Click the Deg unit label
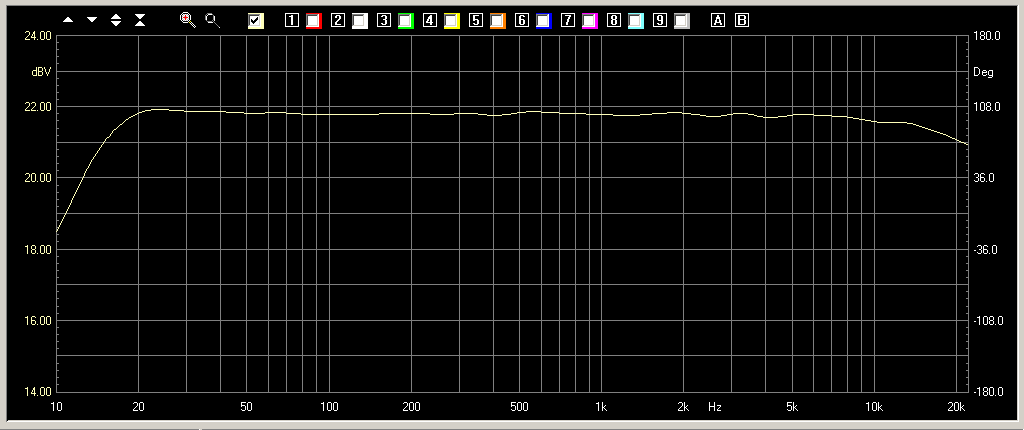Image resolution: width=1024 pixels, height=430 pixels. (984, 72)
